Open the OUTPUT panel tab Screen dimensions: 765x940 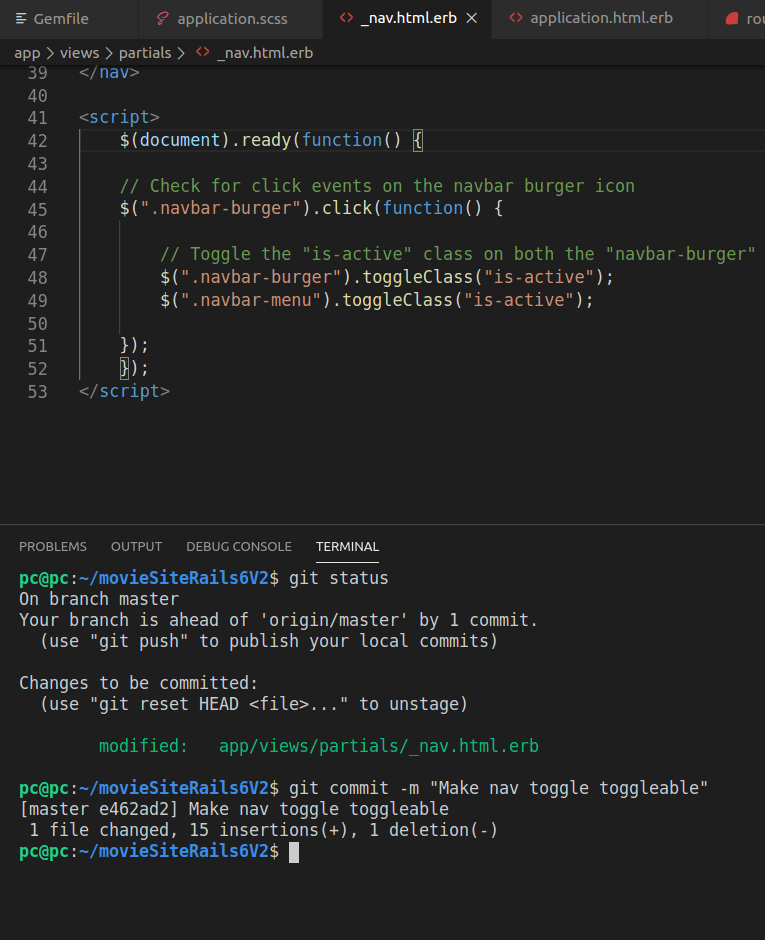coord(136,547)
